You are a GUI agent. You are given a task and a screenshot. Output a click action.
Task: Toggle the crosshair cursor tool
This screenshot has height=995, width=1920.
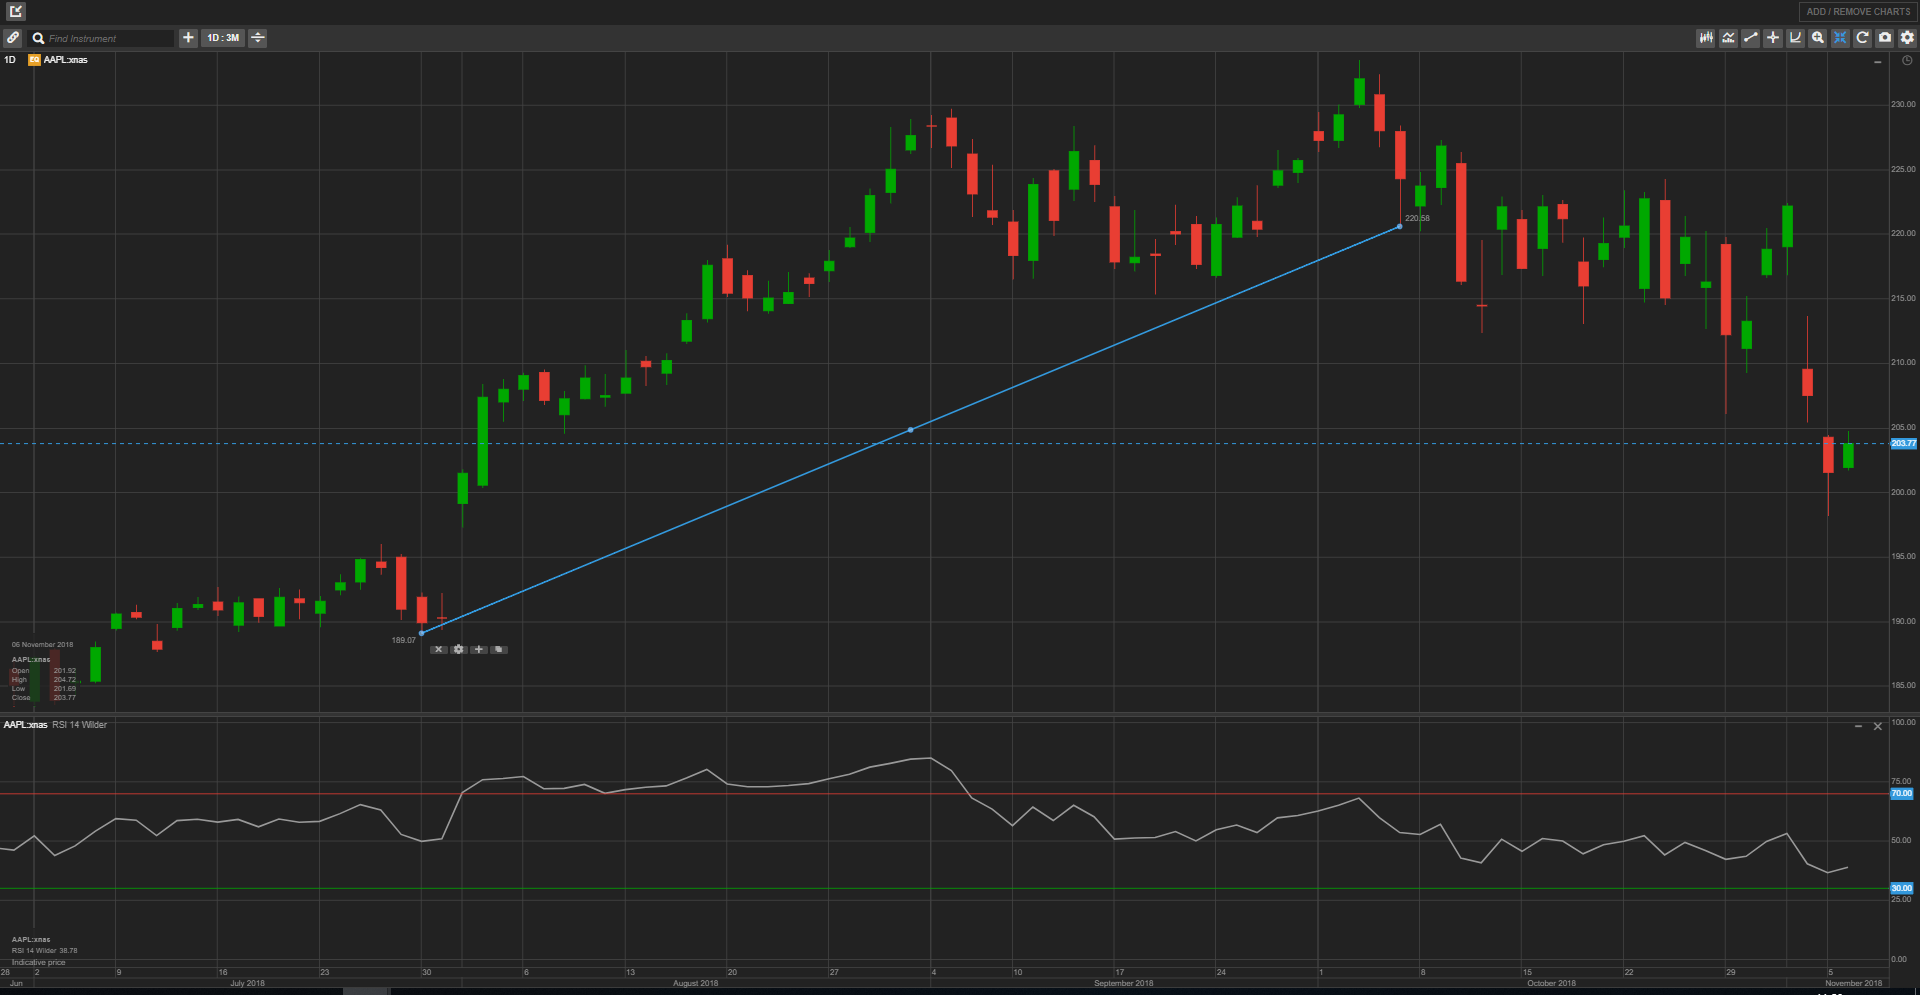(x=1773, y=38)
